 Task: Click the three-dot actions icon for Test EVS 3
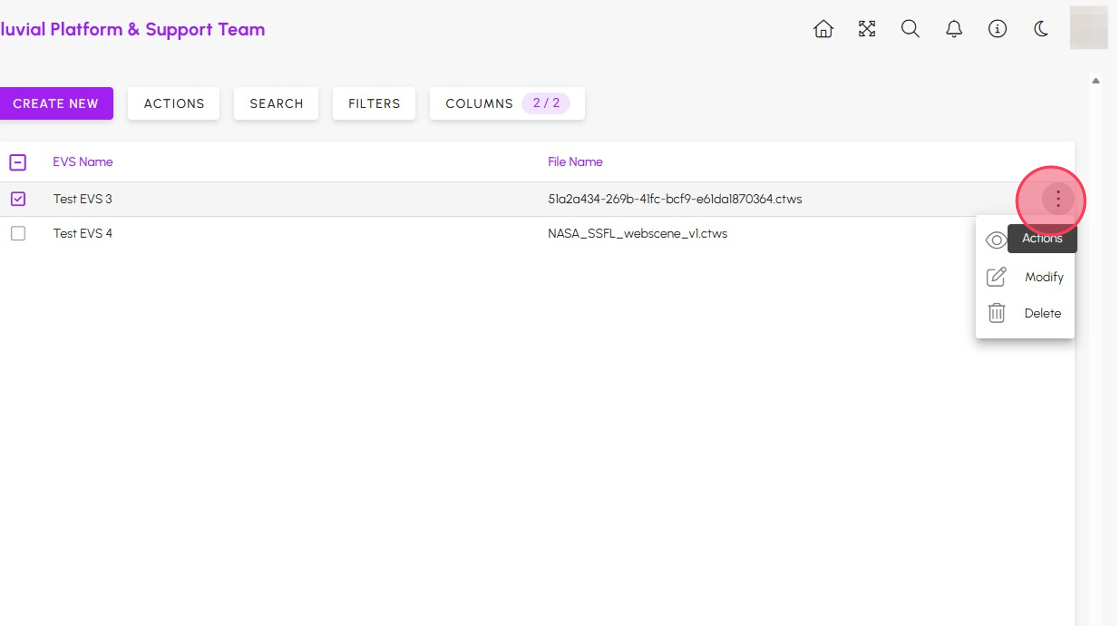pos(1058,199)
